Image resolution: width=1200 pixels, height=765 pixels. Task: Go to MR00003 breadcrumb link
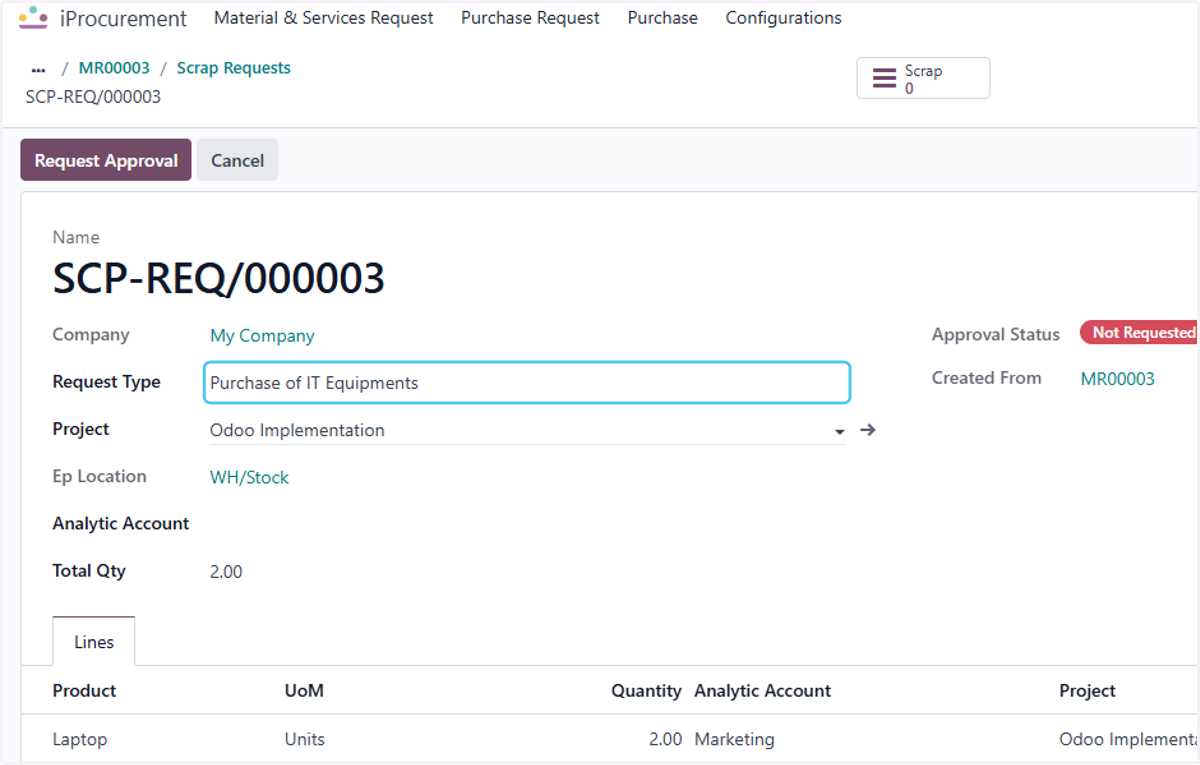coord(114,68)
